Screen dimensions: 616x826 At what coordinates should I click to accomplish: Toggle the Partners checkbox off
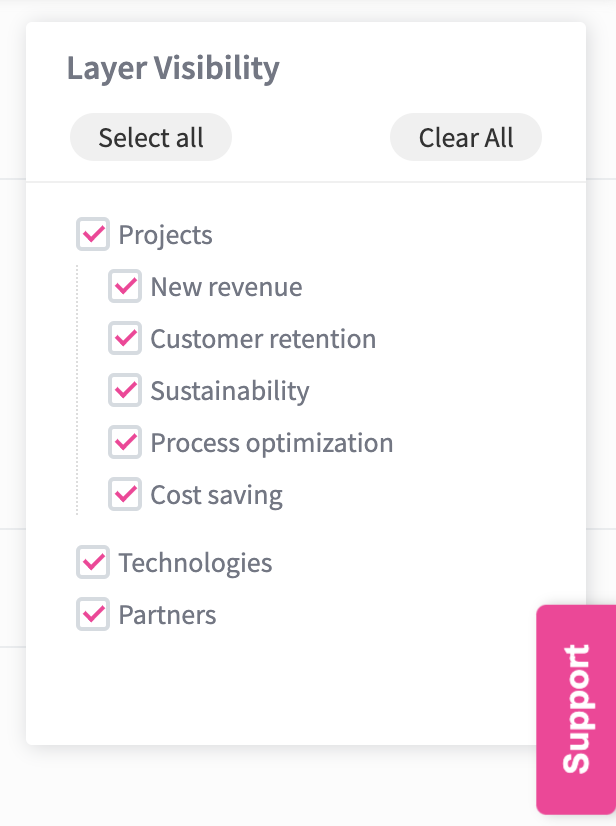pos(93,615)
